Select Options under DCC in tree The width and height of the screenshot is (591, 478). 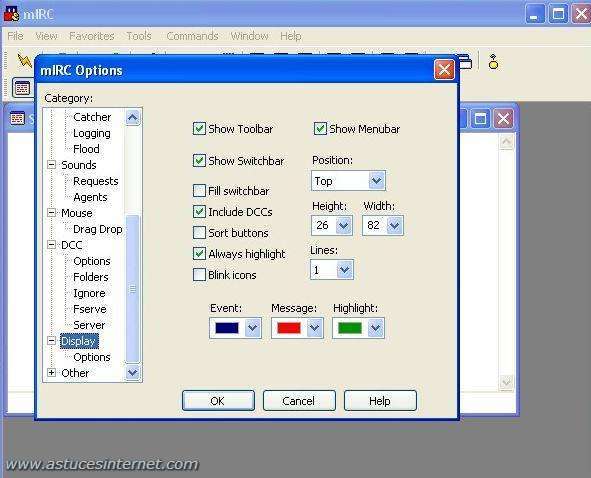tap(92, 261)
